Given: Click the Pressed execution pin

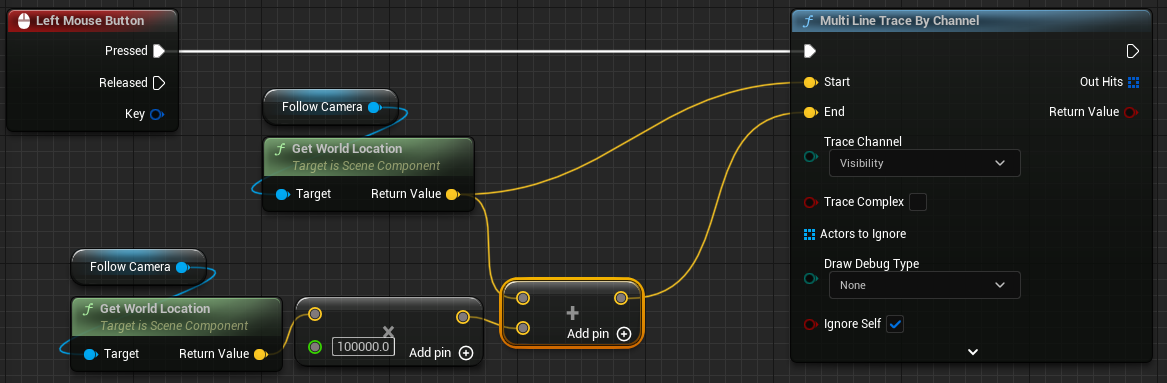Looking at the screenshot, I should [x=159, y=51].
